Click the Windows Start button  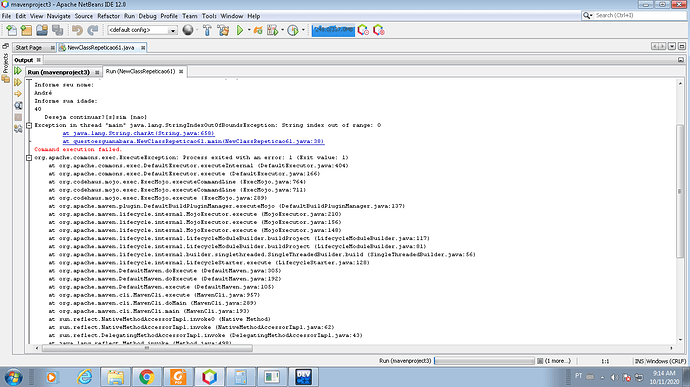(x=13, y=377)
